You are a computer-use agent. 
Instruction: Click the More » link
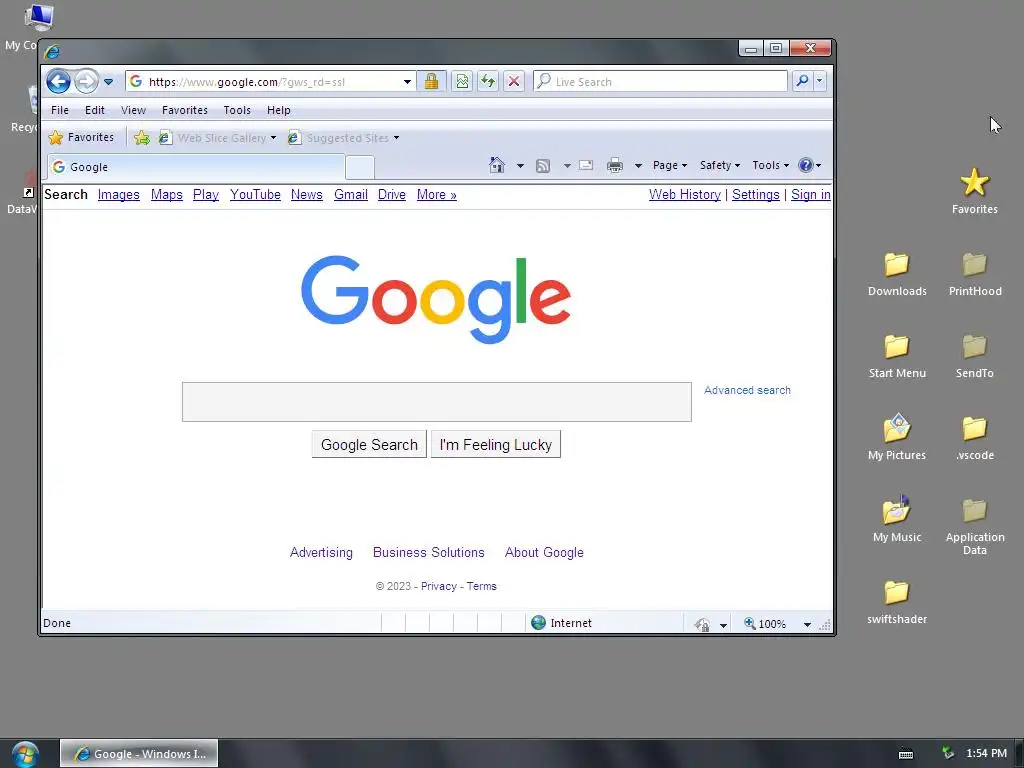(436, 195)
